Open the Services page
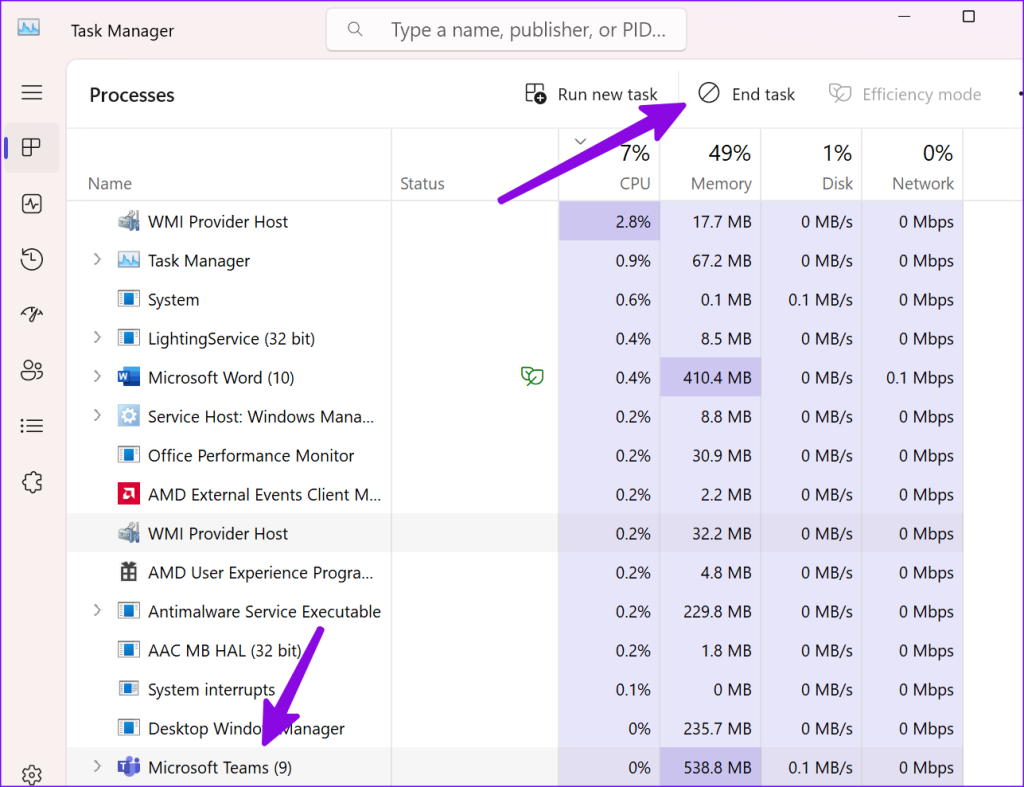 (x=31, y=481)
